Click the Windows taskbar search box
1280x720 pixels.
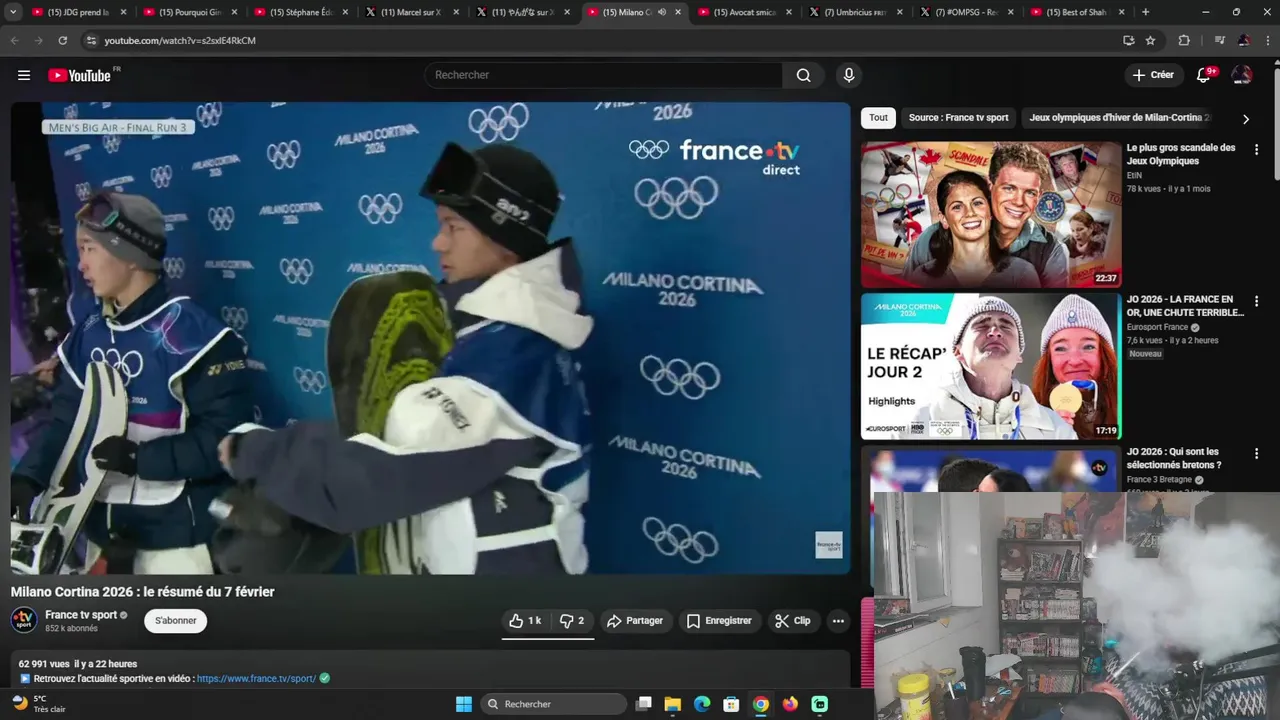tap(553, 704)
